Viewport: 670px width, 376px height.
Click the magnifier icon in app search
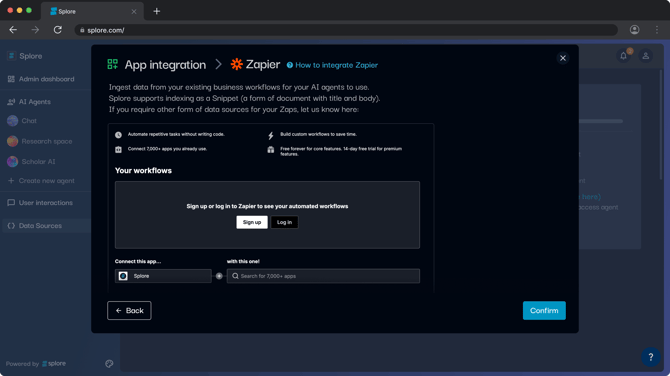coord(235,276)
